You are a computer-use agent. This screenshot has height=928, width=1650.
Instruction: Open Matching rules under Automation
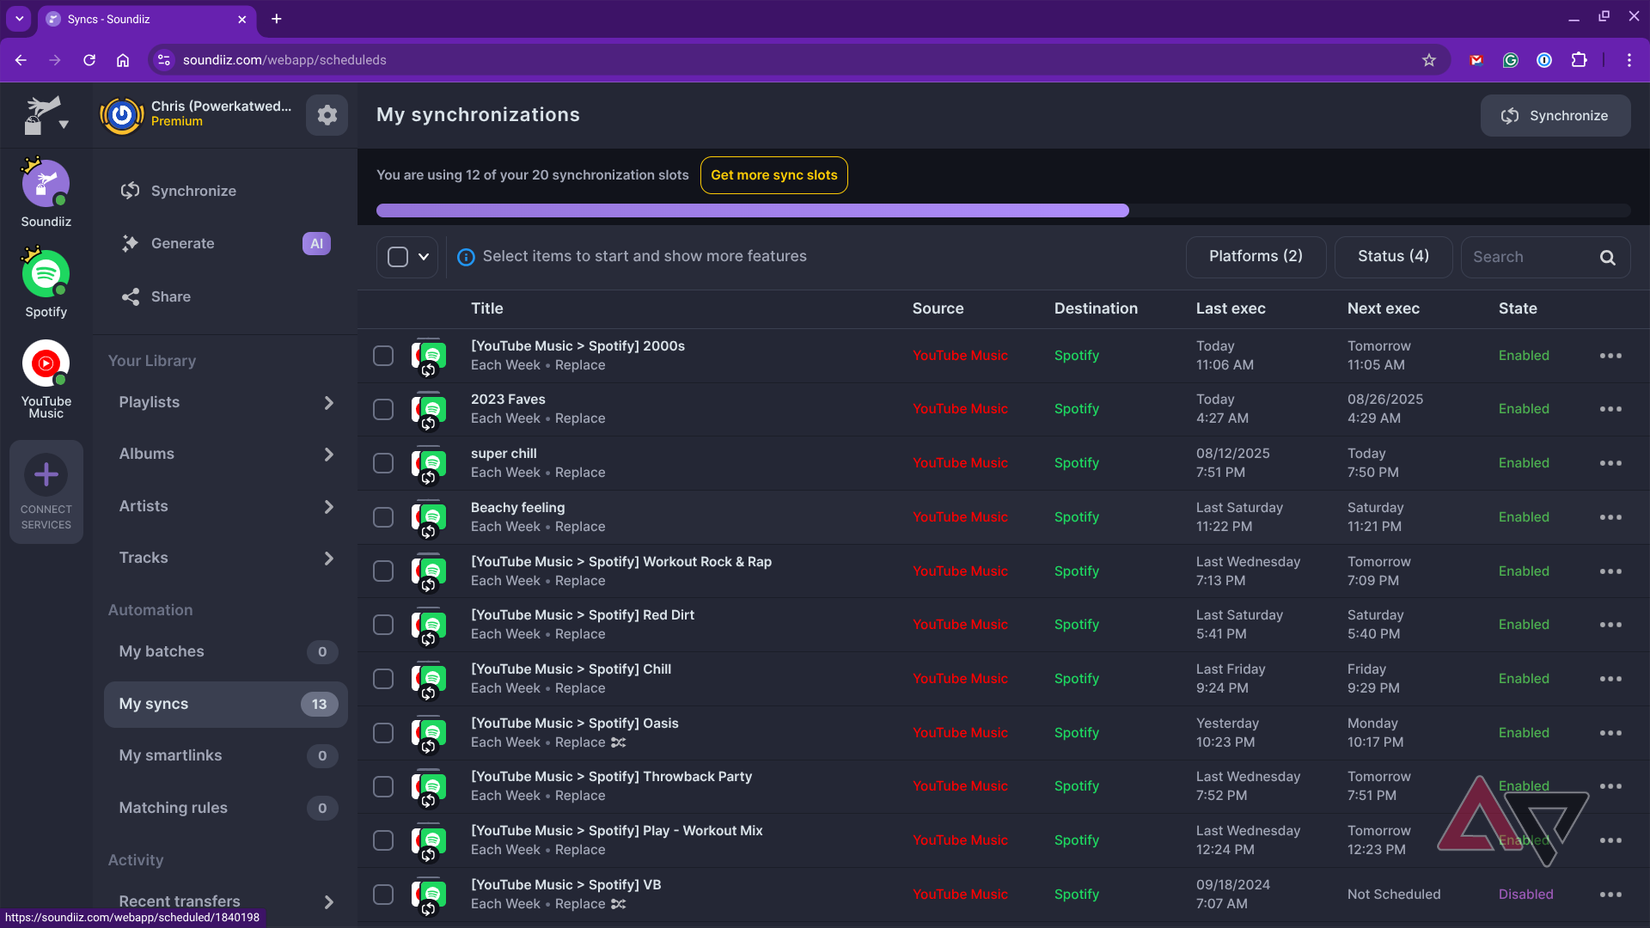coord(226,808)
